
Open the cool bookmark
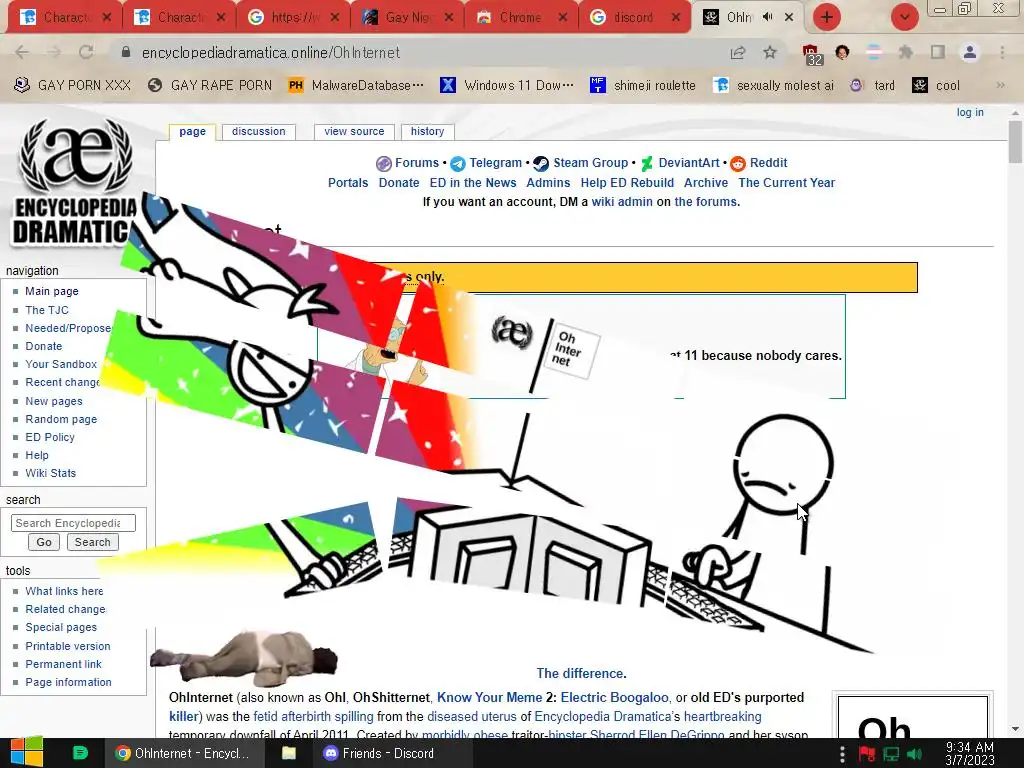[x=936, y=85]
